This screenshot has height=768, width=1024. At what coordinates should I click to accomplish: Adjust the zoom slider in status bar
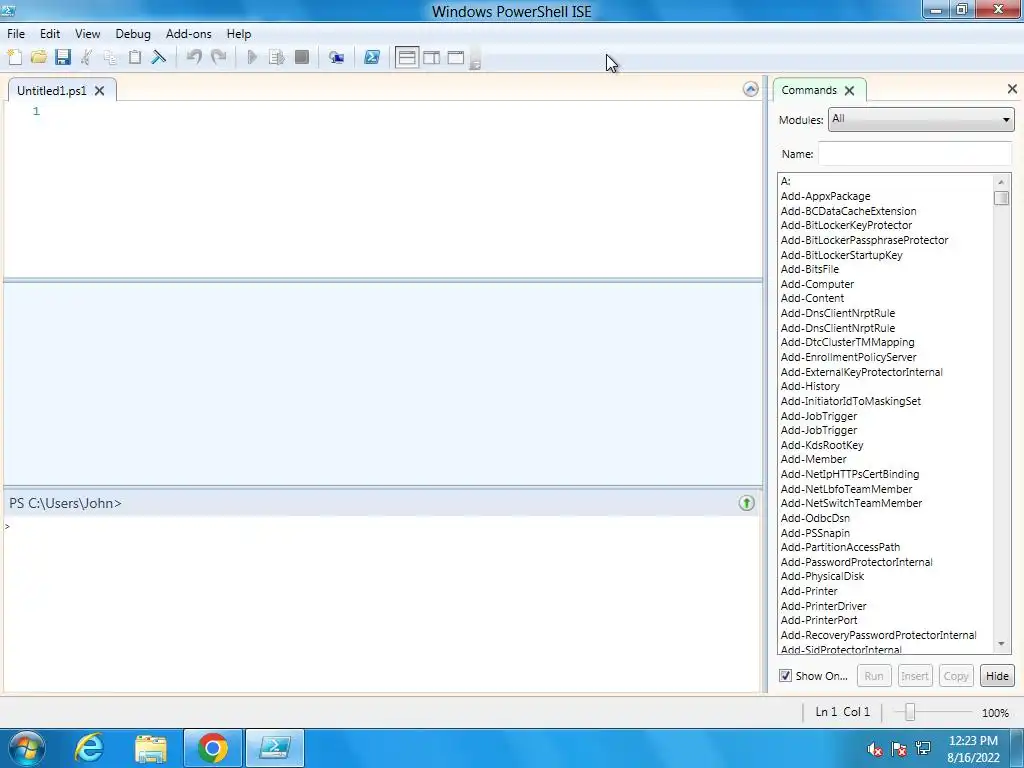[x=909, y=712]
